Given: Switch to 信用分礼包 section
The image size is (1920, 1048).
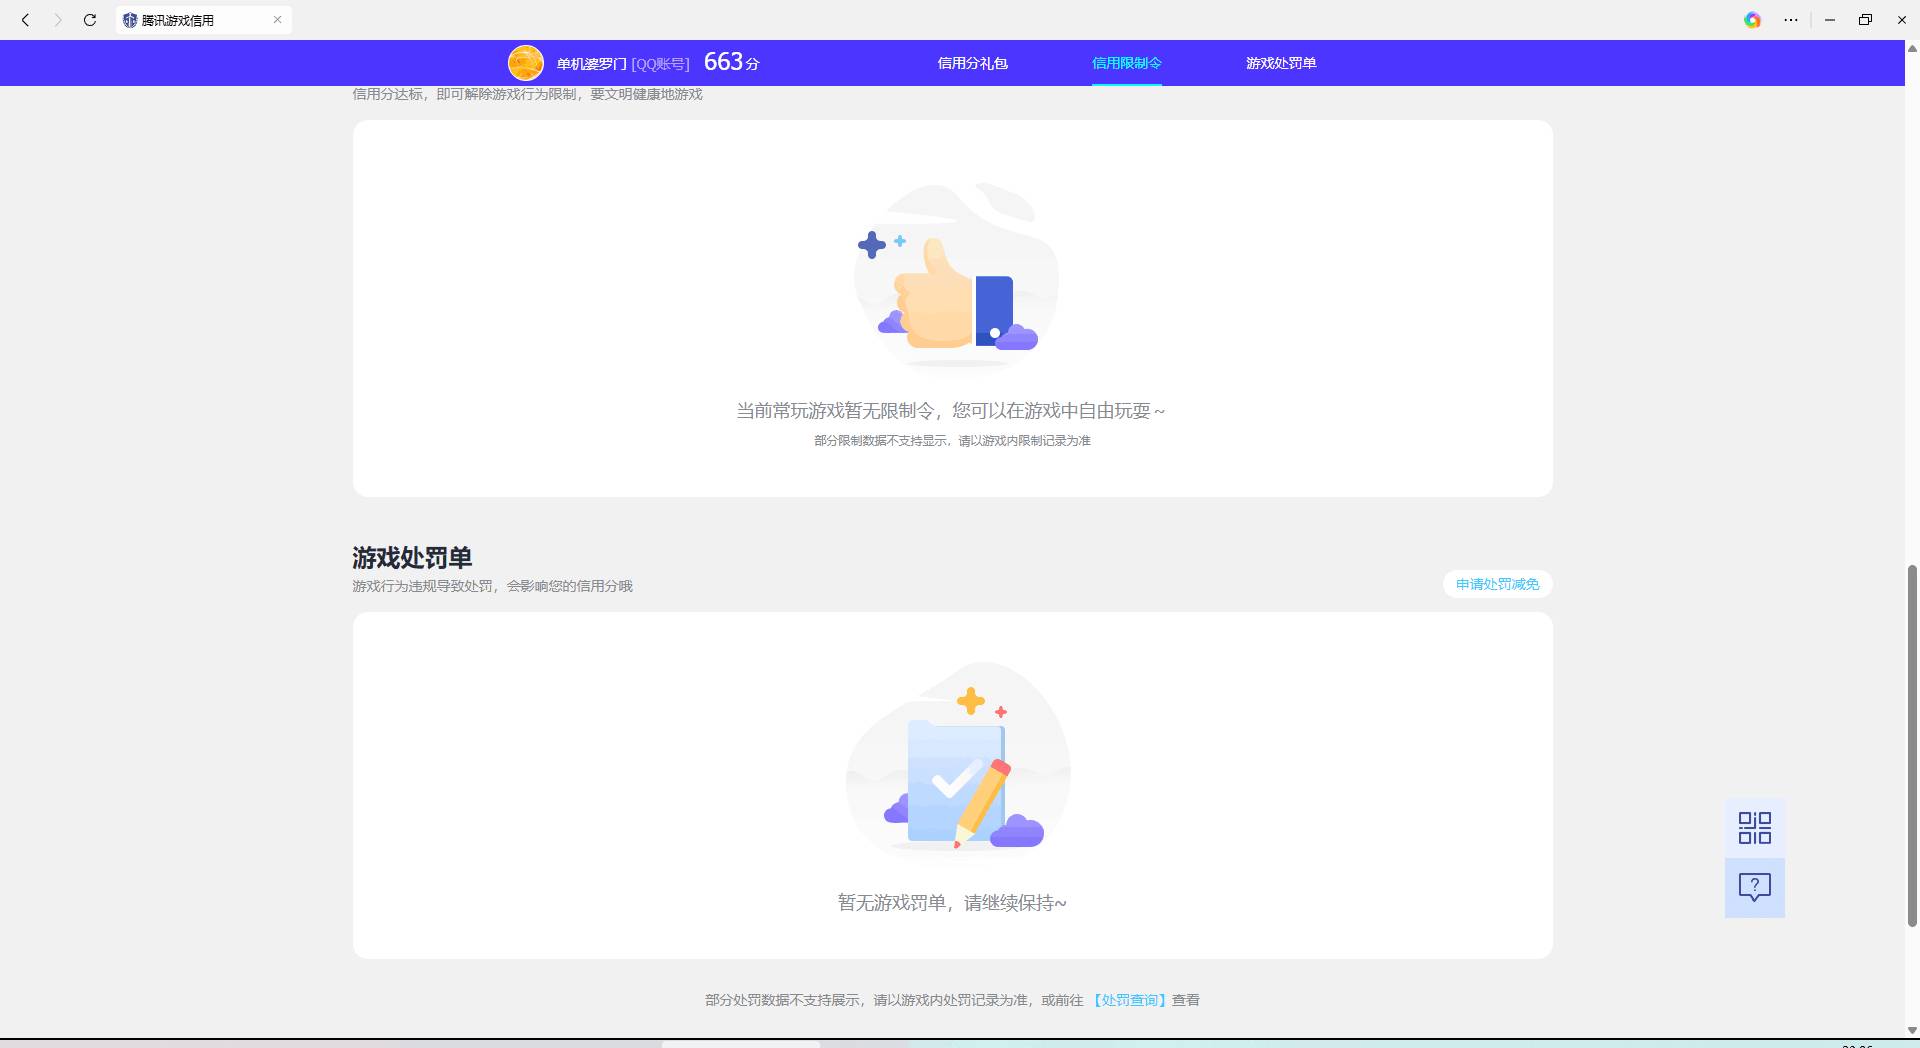Looking at the screenshot, I should [972, 63].
